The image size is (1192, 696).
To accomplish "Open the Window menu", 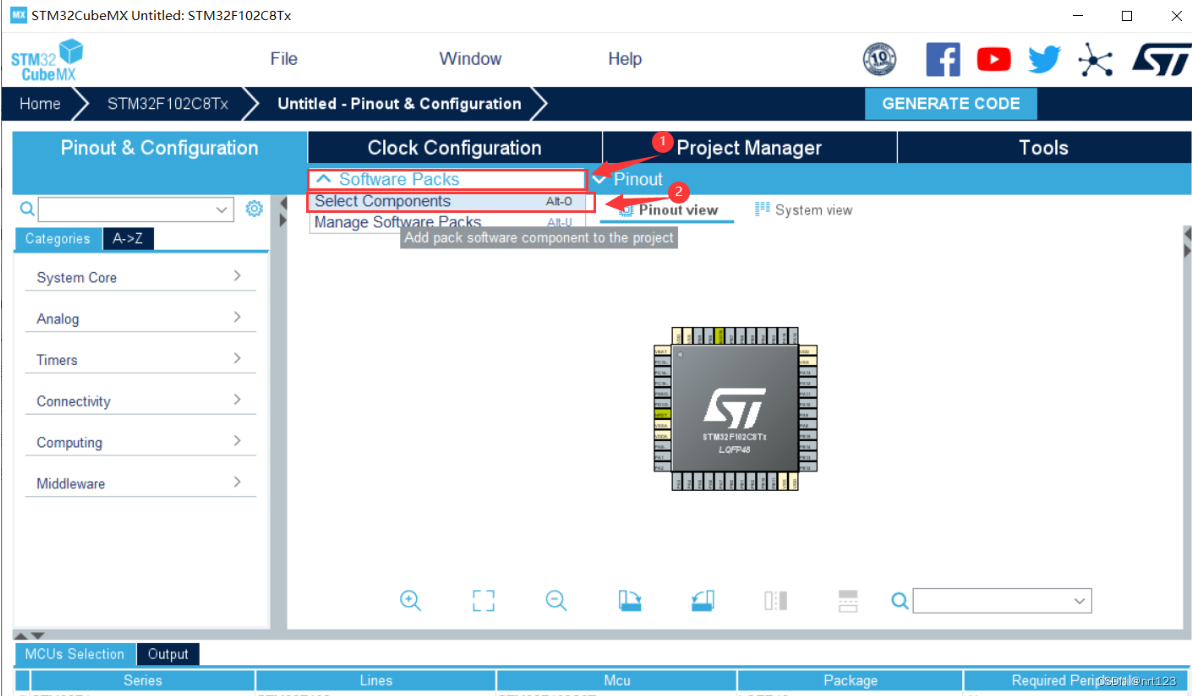I will tap(470, 59).
